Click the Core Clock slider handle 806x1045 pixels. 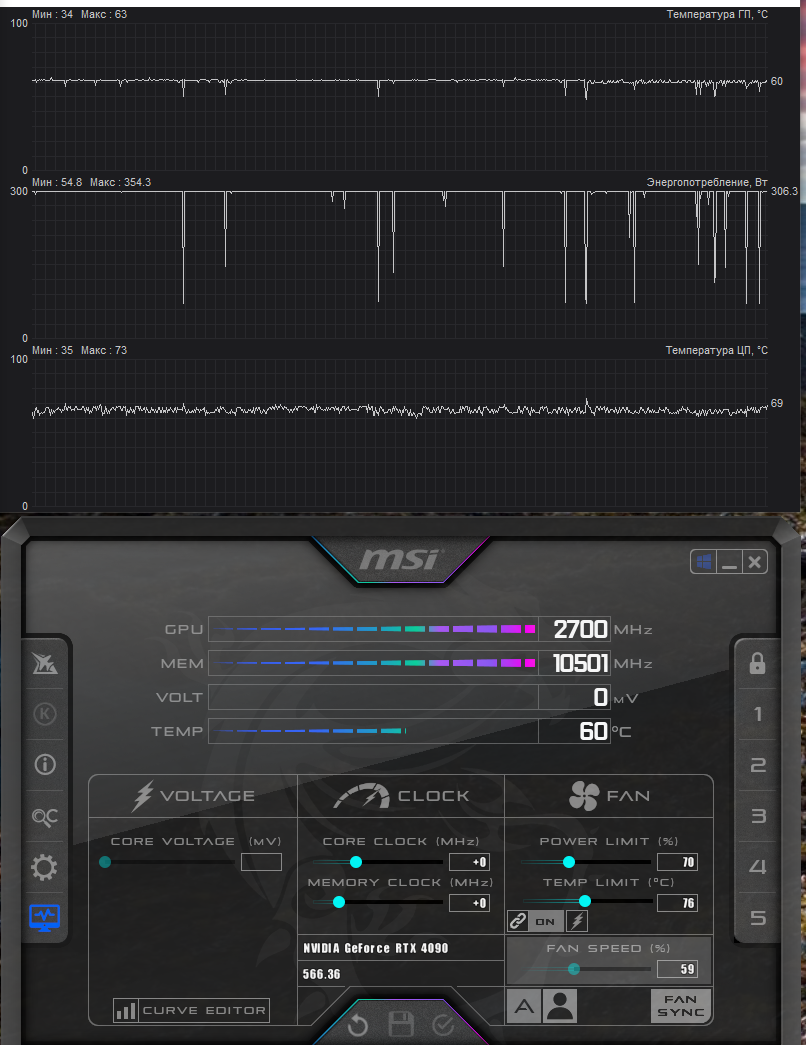click(x=356, y=862)
